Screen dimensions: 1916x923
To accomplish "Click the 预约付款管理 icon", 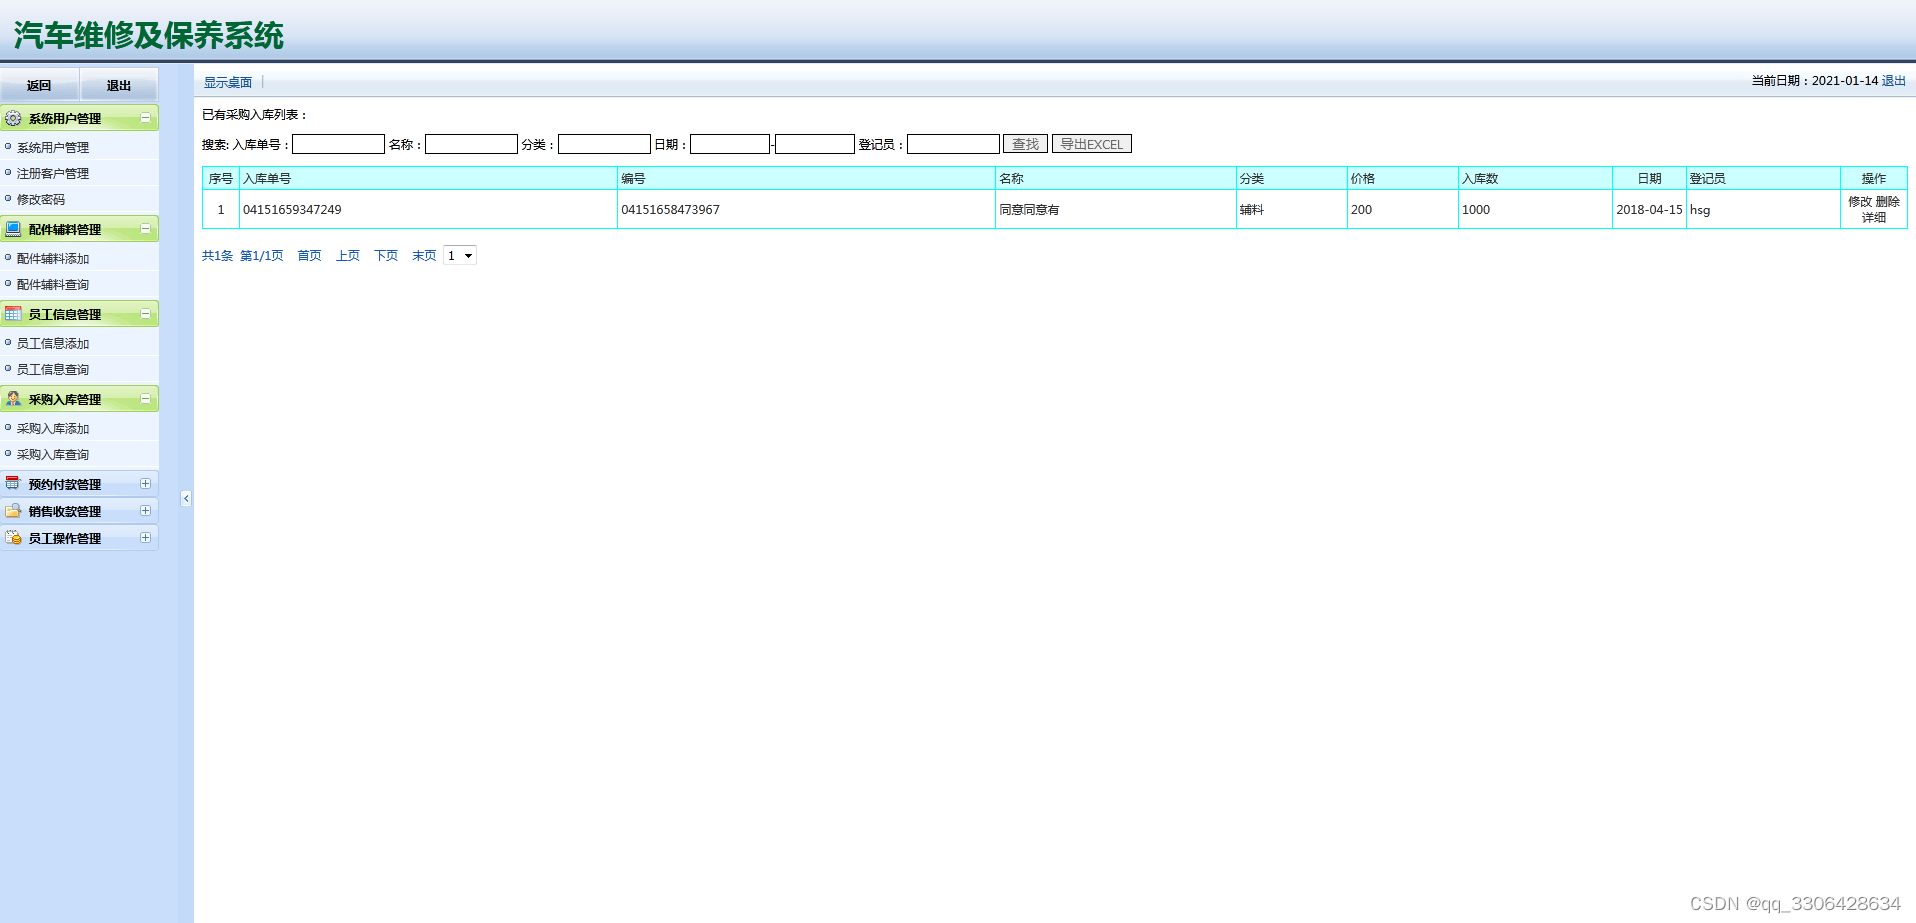I will pyautogui.click(x=13, y=484).
